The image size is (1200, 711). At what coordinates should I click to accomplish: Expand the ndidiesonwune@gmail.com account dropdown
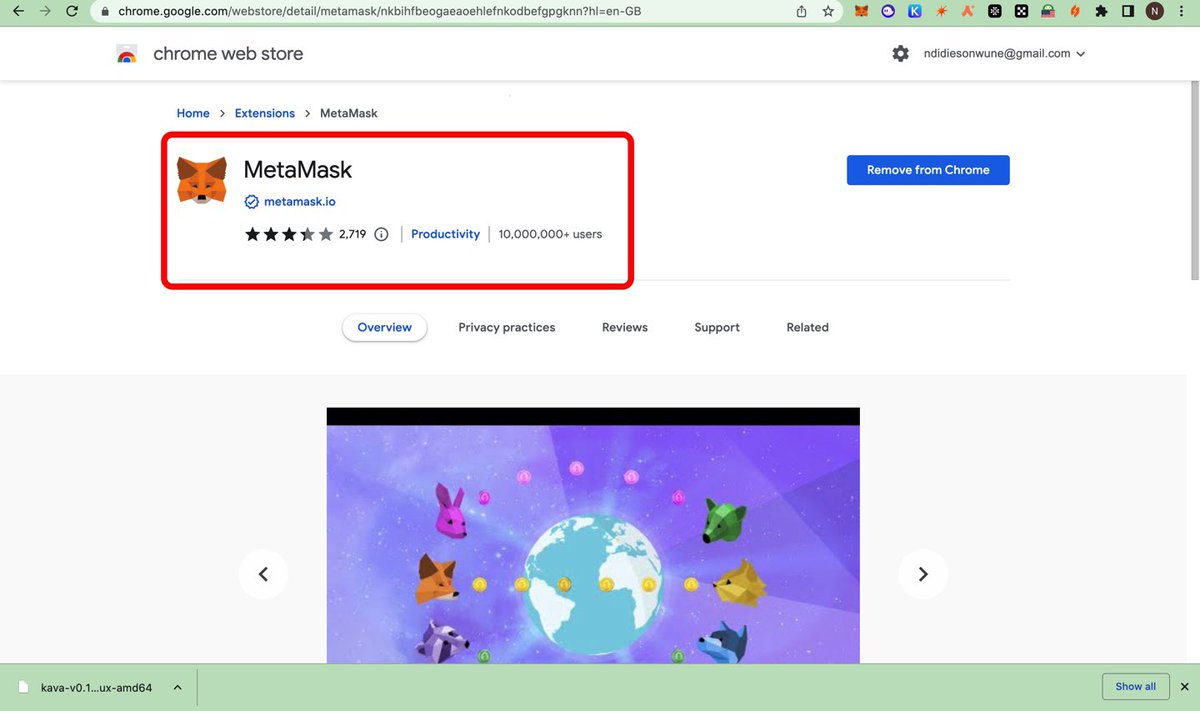[x=1003, y=54]
